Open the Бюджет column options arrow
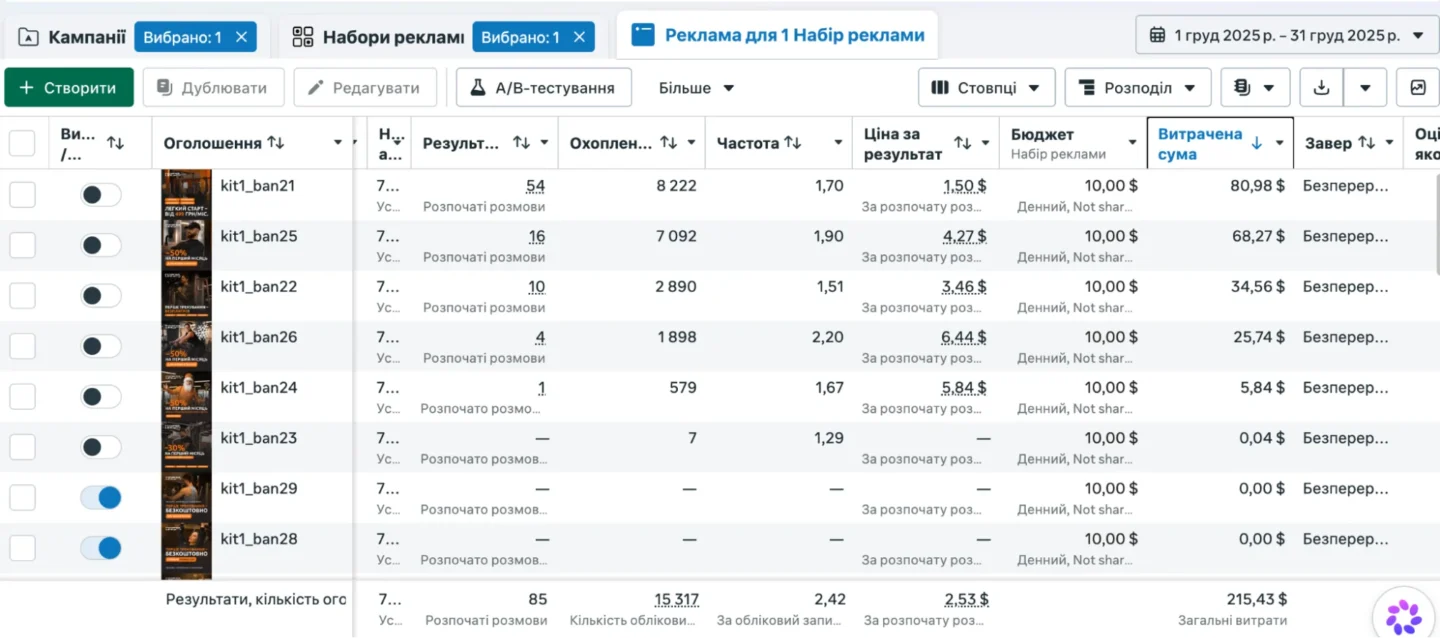 click(x=1132, y=143)
